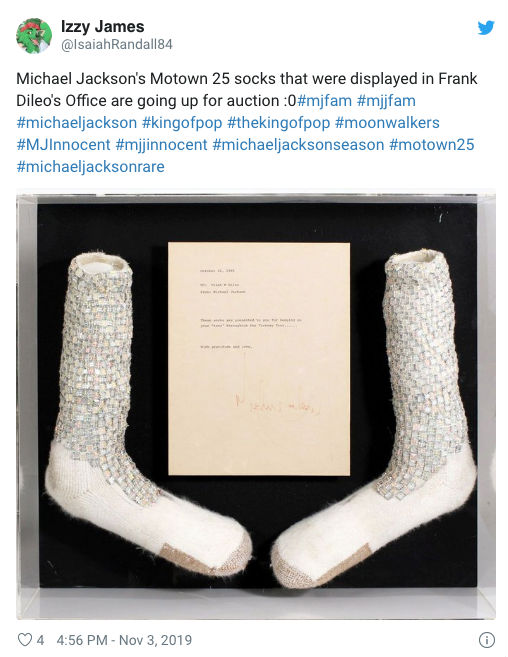The image size is (508, 657).
Task: Click the 4:56 PM - Nov 3, 2019 timestamp
Action: coord(124,640)
